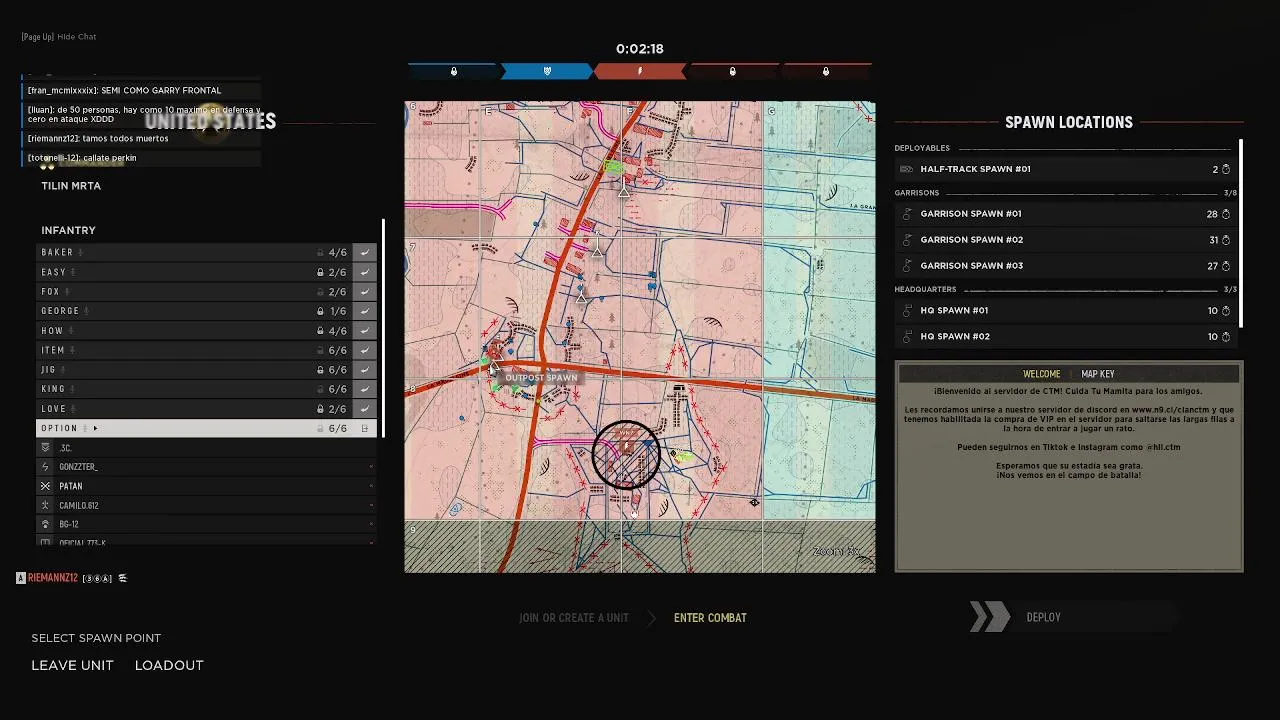Image resolution: width=1280 pixels, height=720 pixels.
Task: Select the Half-Track Spawn #01 vehicle icon
Action: pyautogui.click(x=906, y=169)
